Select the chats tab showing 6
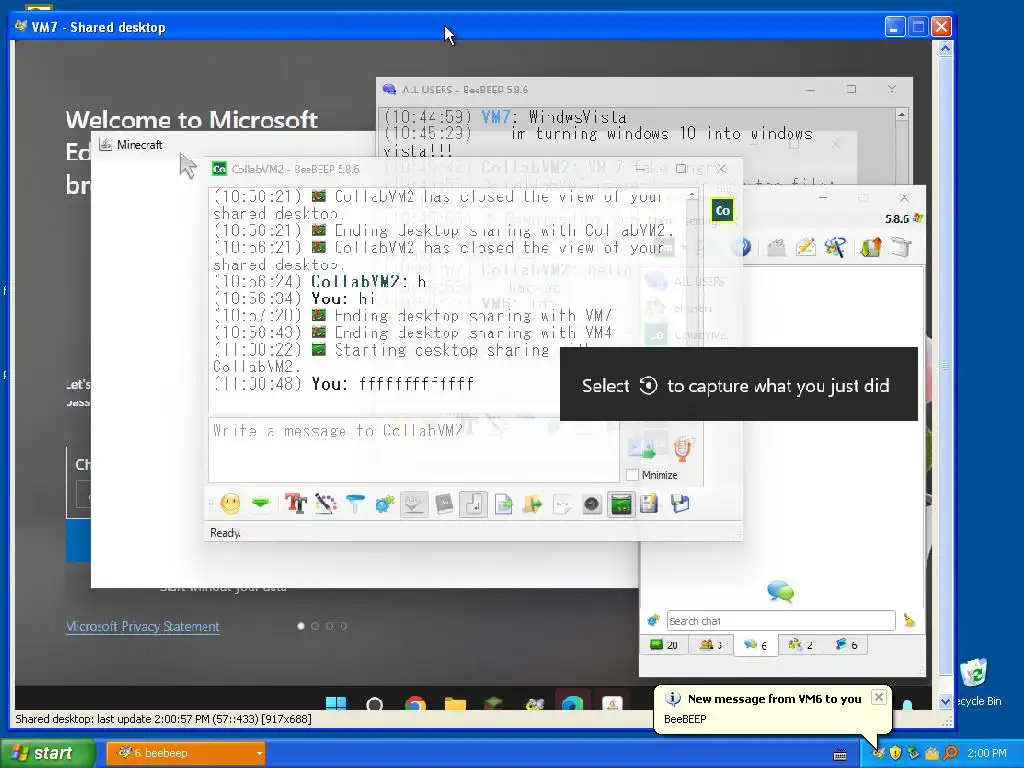1024x768 pixels. point(754,645)
